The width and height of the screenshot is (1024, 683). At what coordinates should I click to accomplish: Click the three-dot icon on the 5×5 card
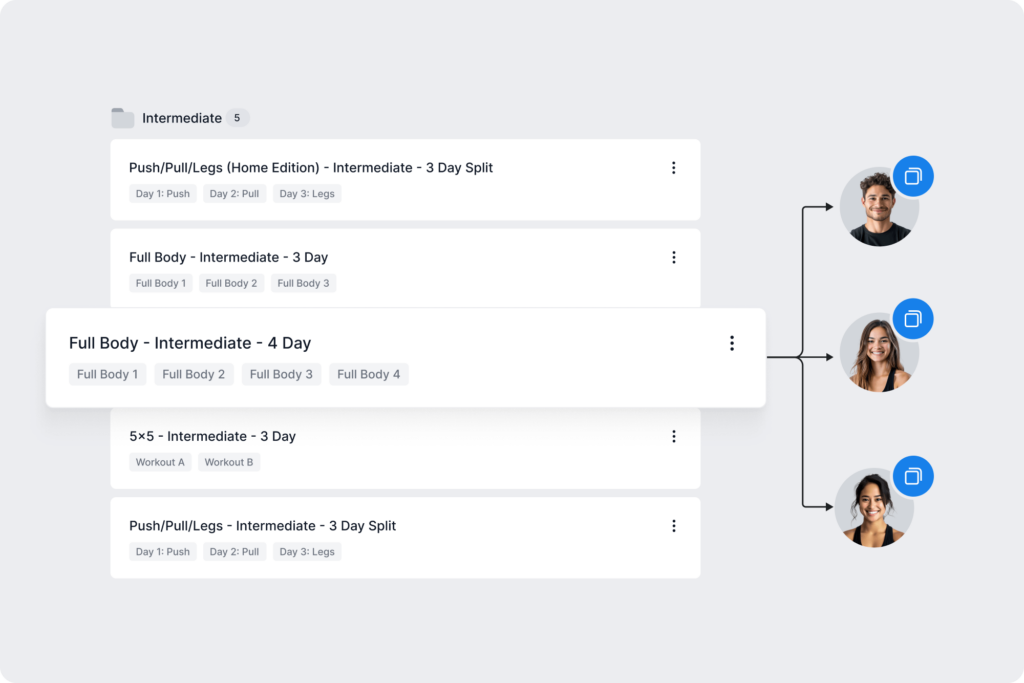pyautogui.click(x=674, y=436)
